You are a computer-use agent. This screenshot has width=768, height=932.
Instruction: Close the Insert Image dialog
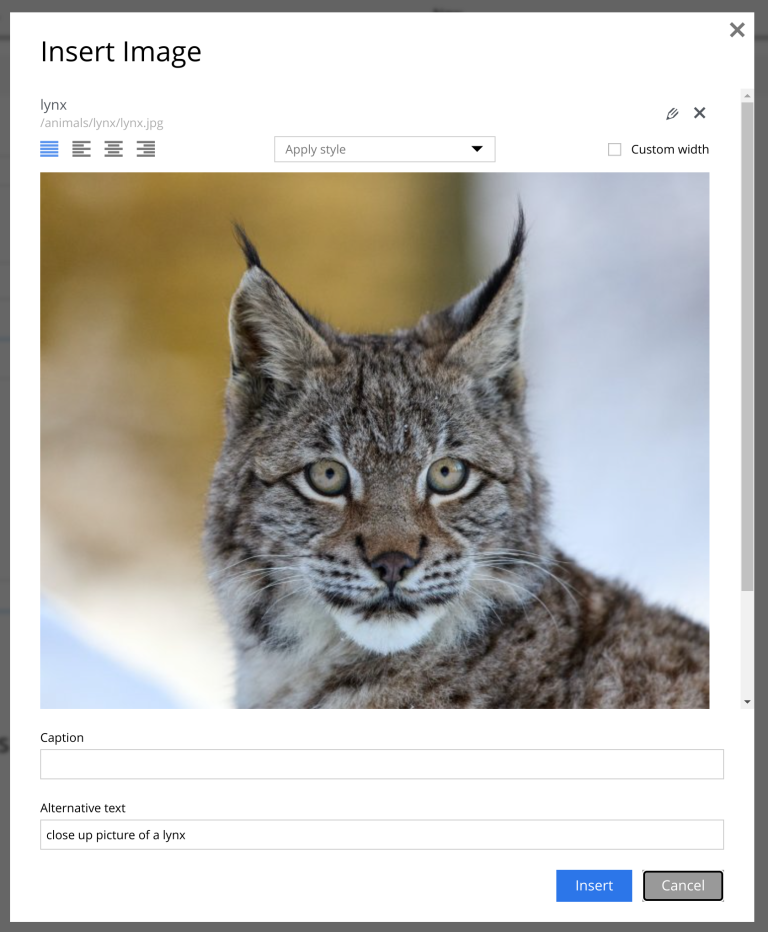coord(737,30)
